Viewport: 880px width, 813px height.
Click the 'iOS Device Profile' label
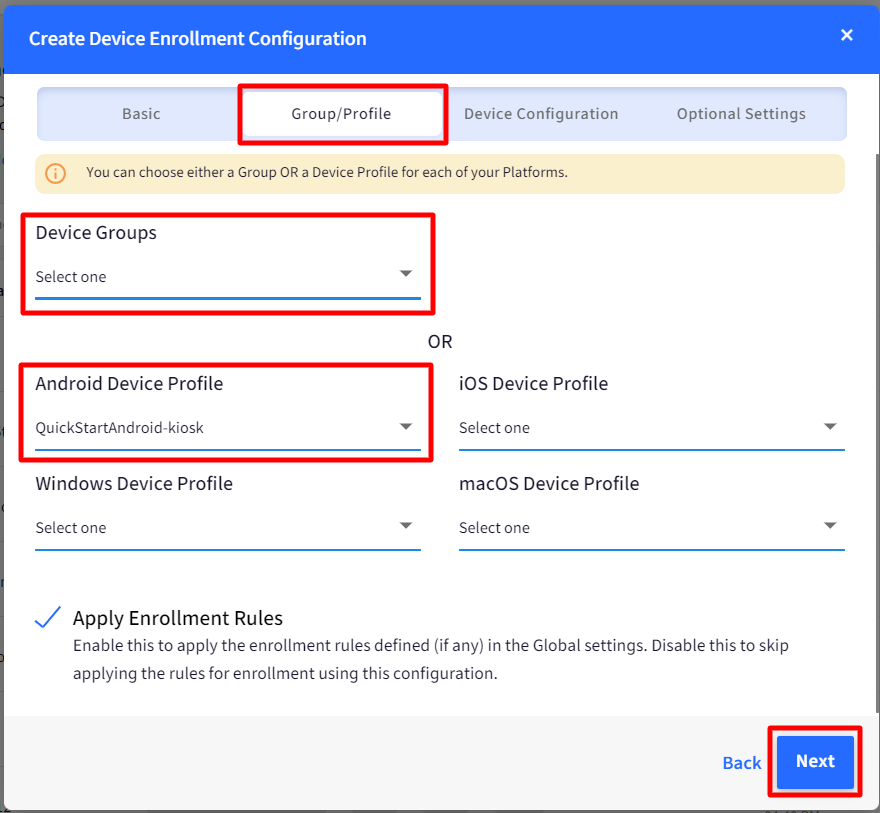point(533,383)
